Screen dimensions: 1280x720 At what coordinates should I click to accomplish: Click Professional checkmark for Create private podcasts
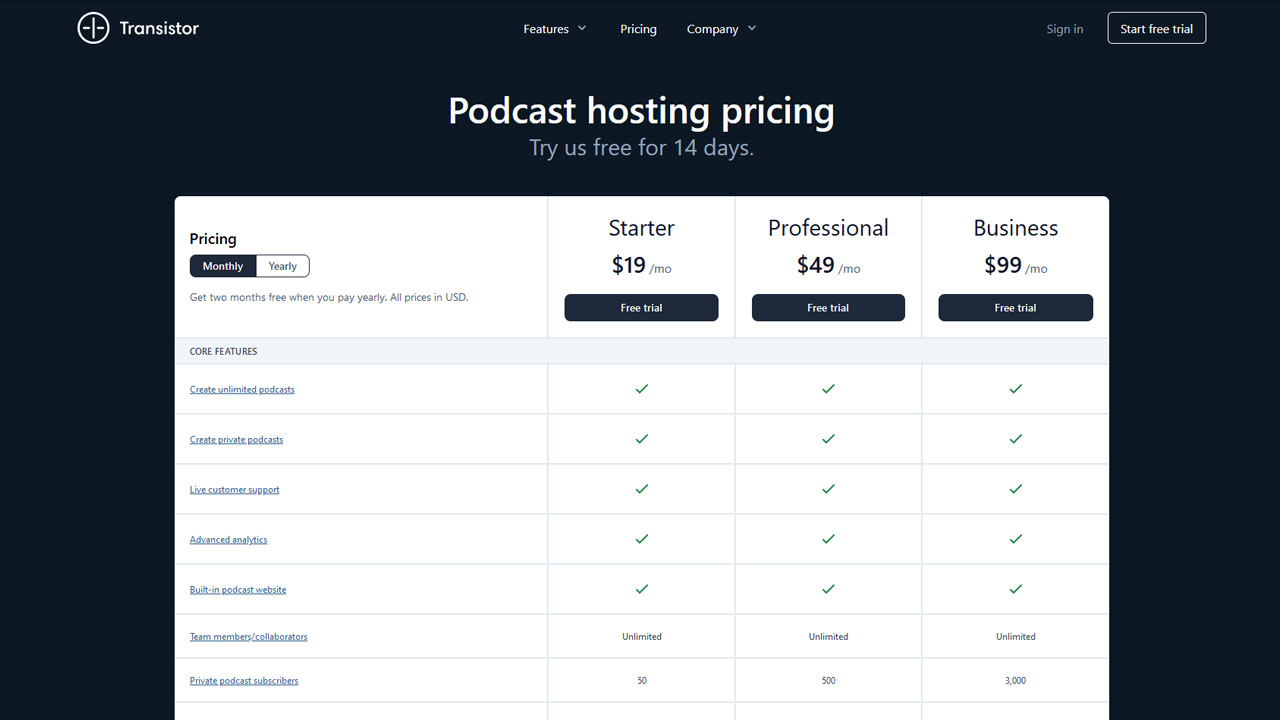coord(828,439)
